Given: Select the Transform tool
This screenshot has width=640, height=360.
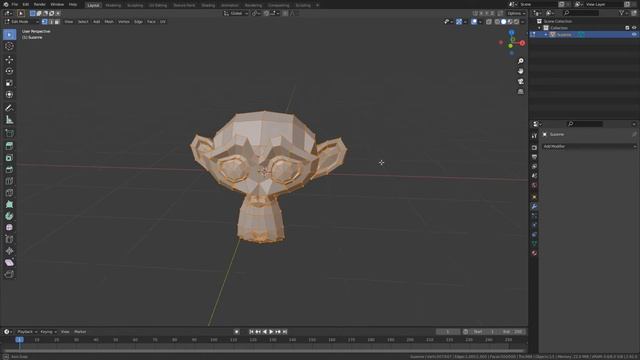Looking at the screenshot, I should [9, 94].
